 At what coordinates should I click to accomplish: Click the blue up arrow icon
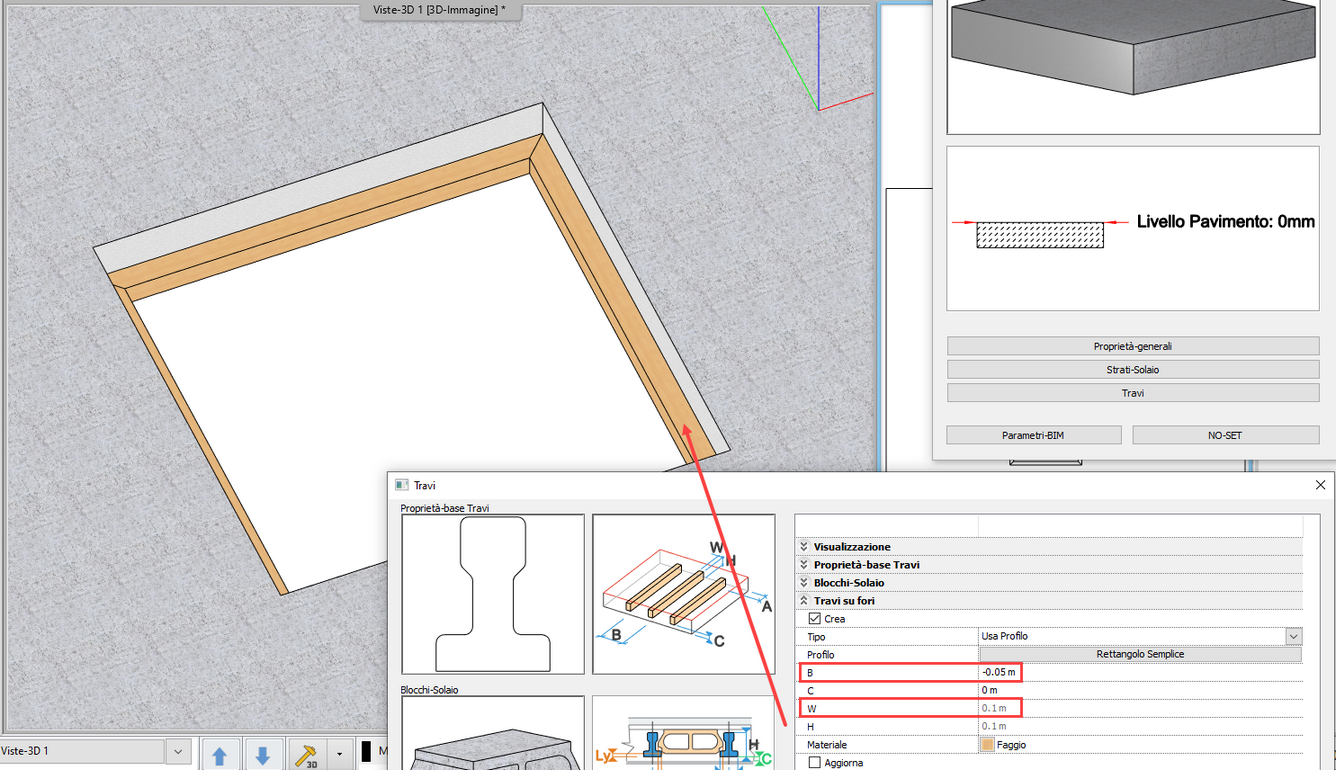220,754
